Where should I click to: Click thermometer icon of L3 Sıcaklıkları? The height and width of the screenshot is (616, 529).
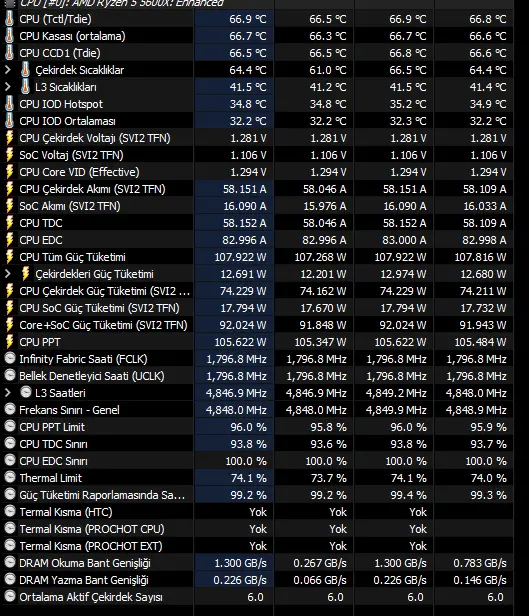click(25, 86)
